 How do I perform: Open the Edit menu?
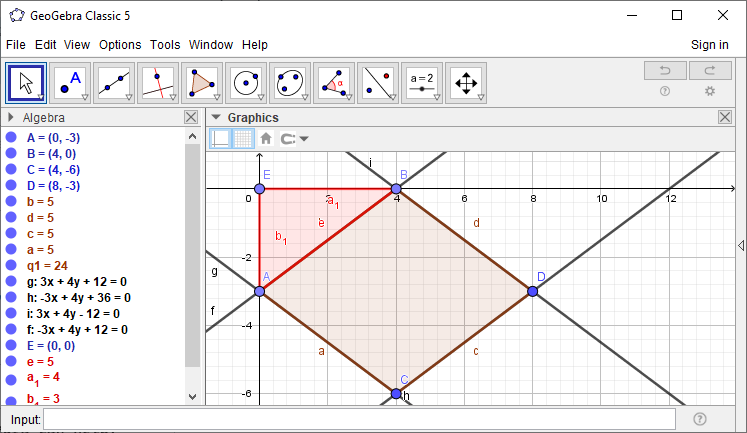pyautogui.click(x=45, y=45)
